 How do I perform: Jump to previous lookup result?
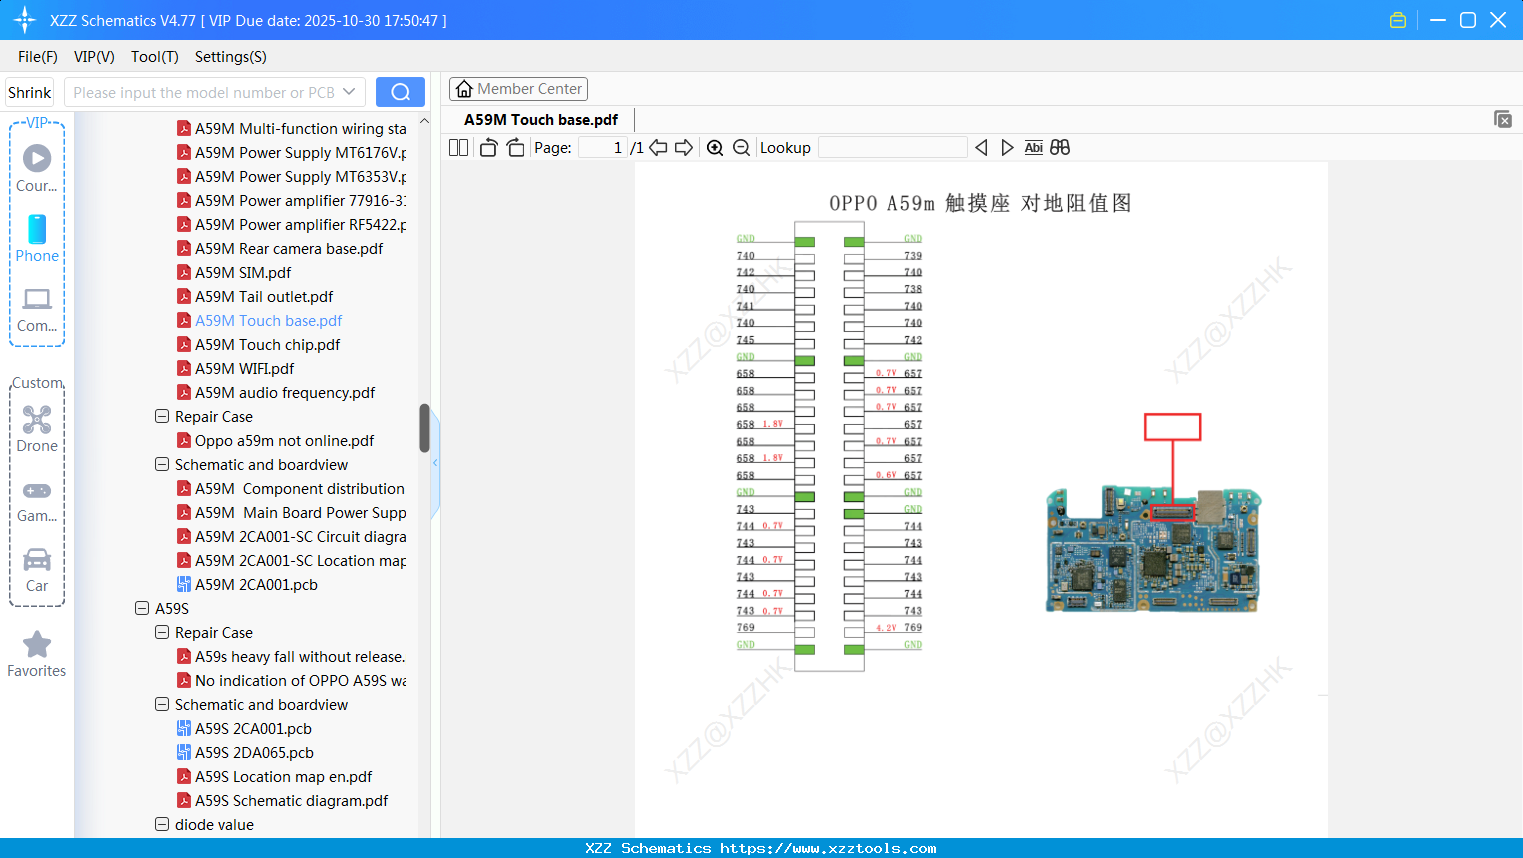pos(981,148)
